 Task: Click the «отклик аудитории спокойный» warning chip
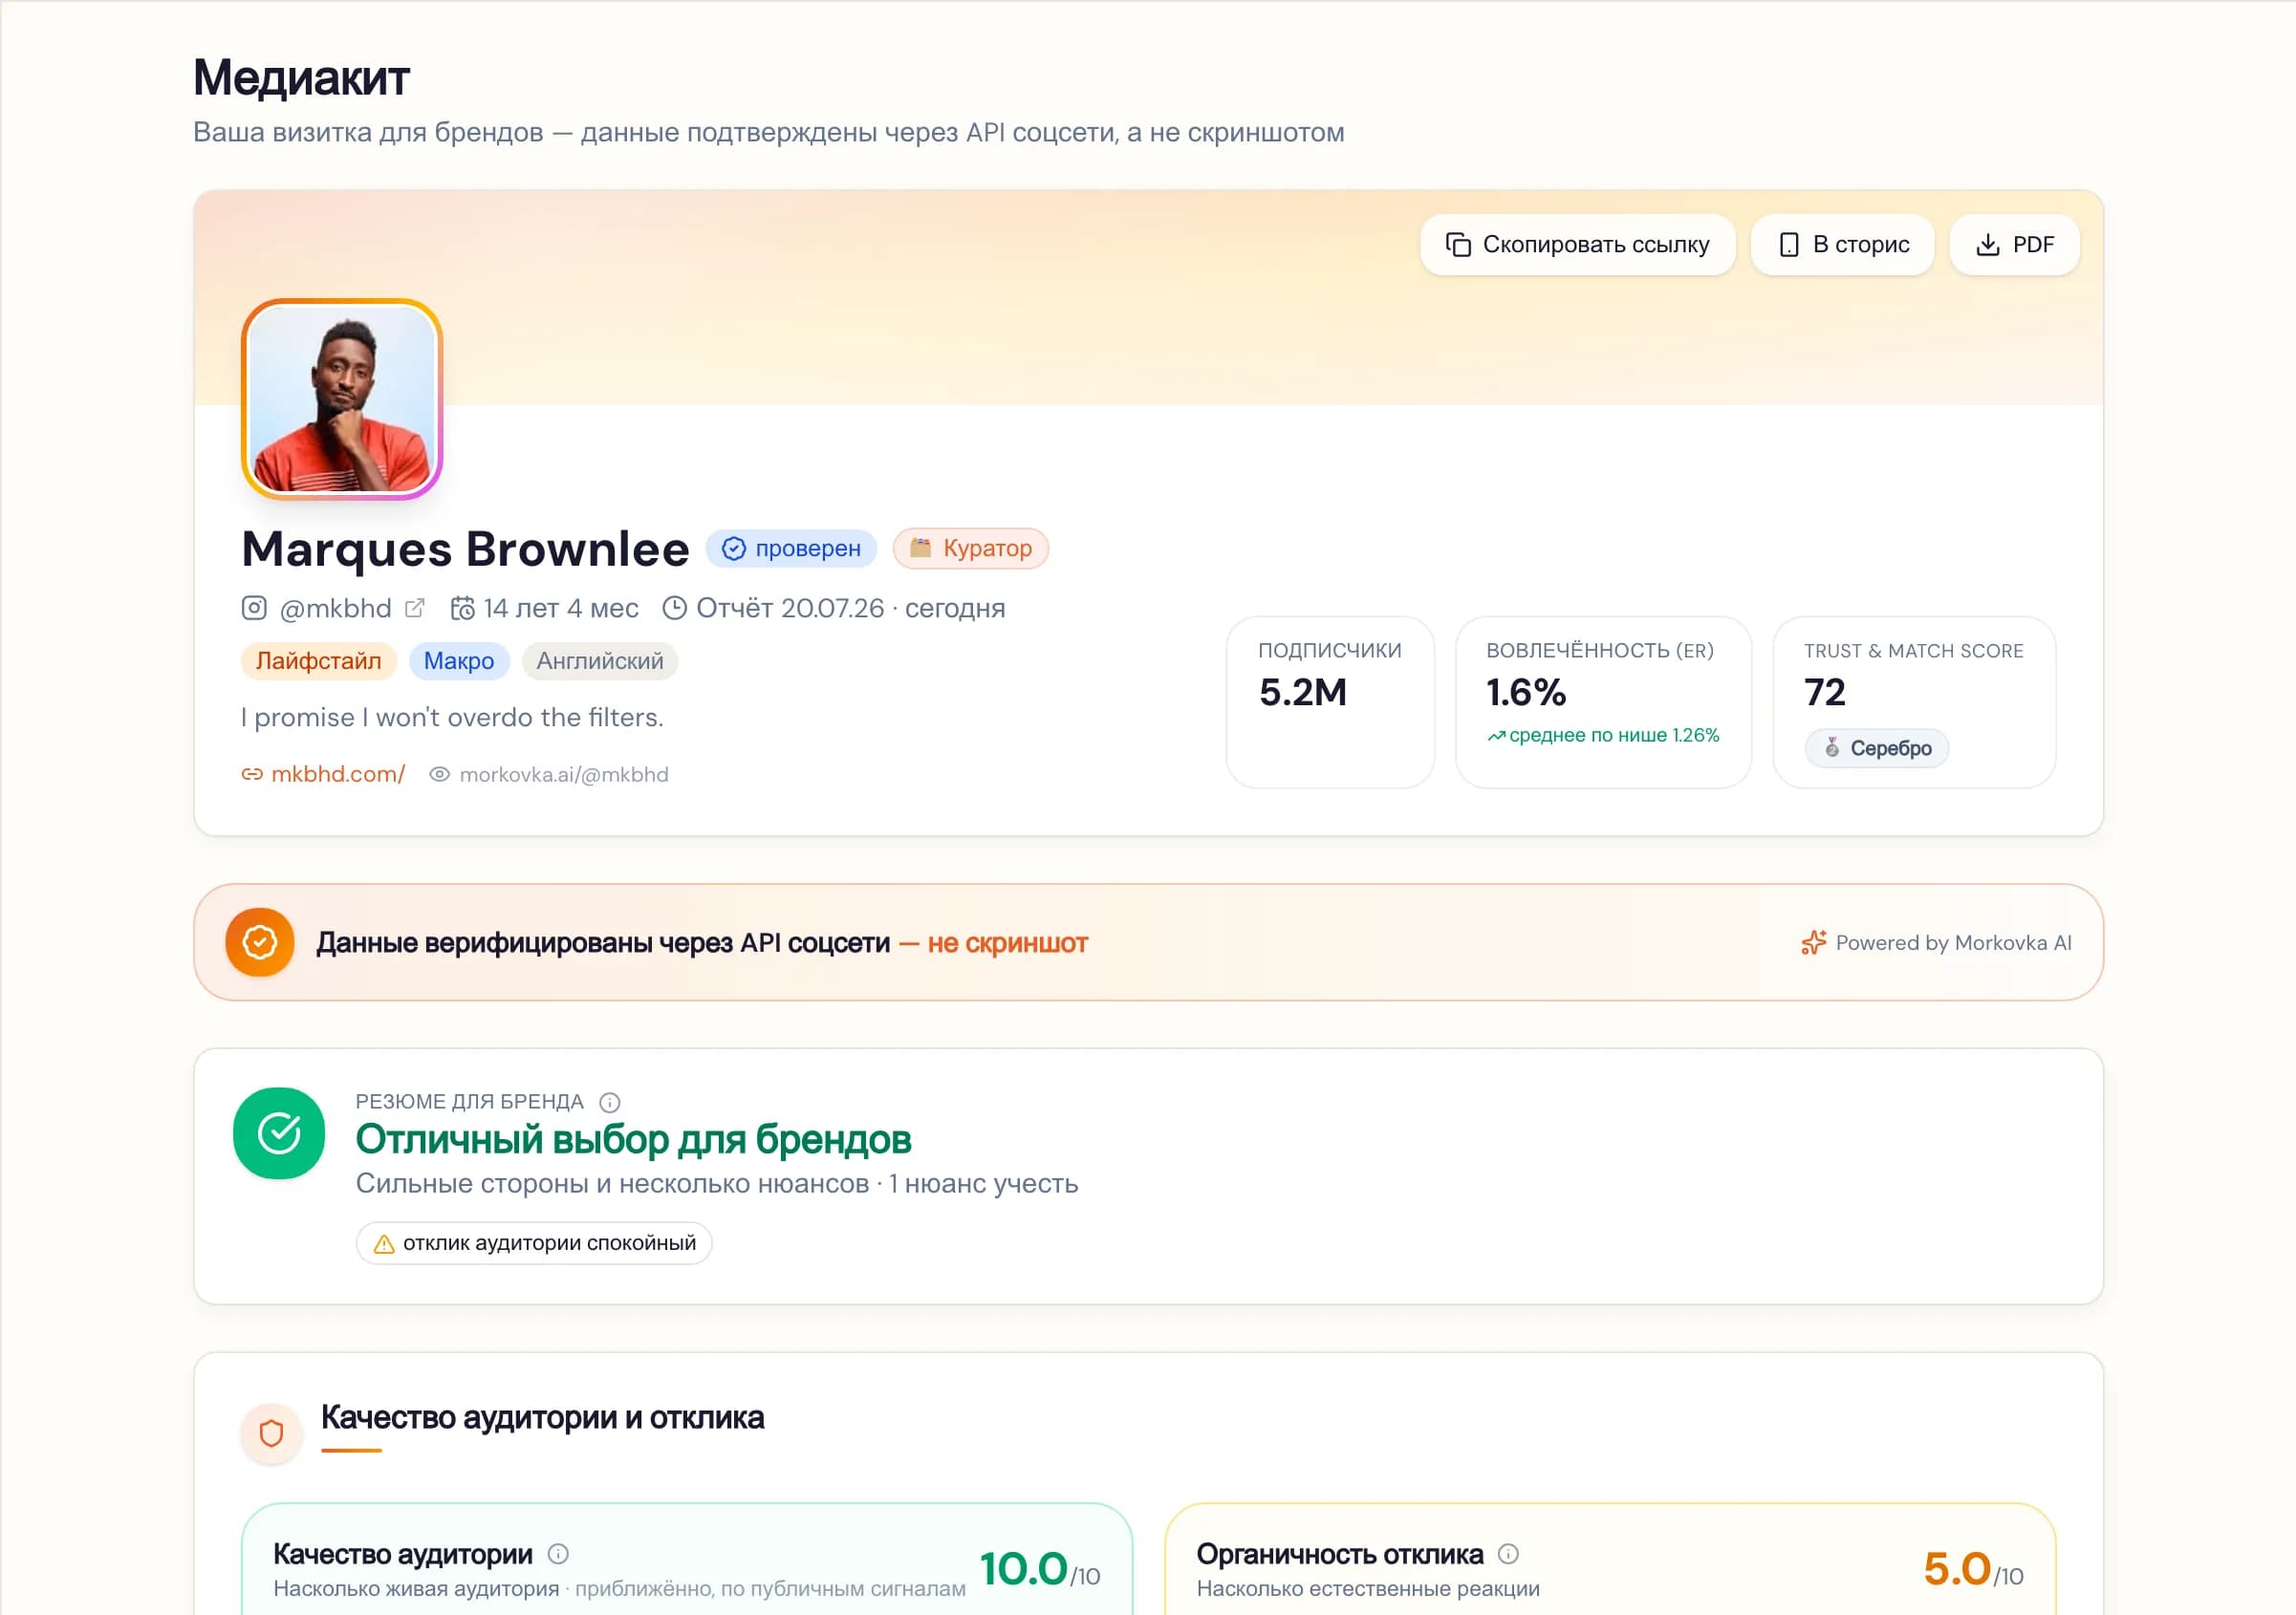pyautogui.click(x=534, y=1243)
